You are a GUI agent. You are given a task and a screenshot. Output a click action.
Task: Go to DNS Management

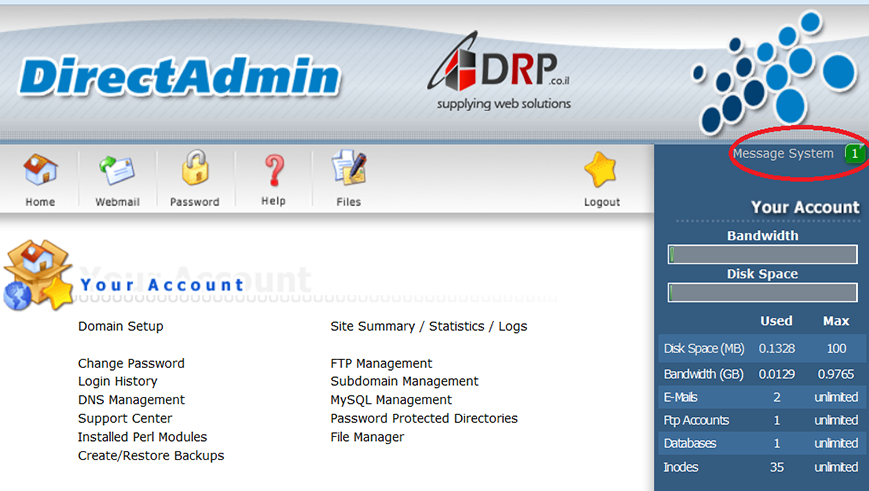(131, 400)
